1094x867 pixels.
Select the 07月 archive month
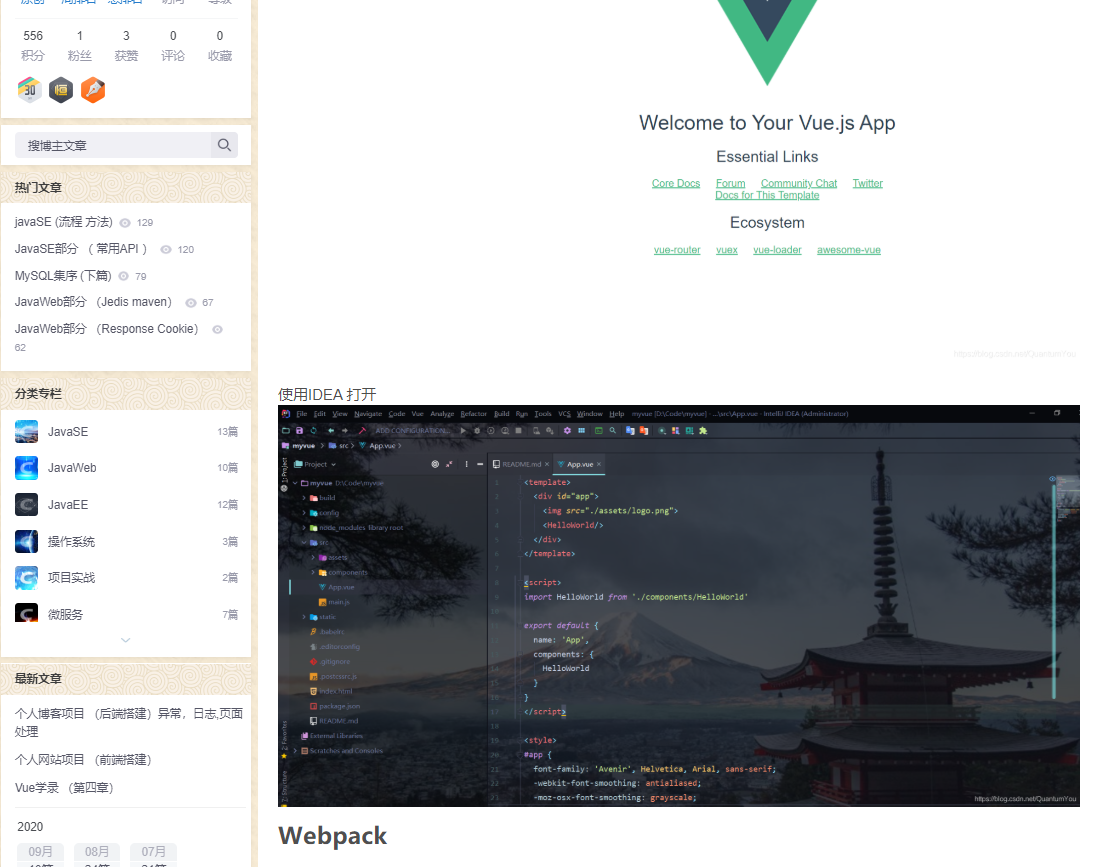[153, 852]
